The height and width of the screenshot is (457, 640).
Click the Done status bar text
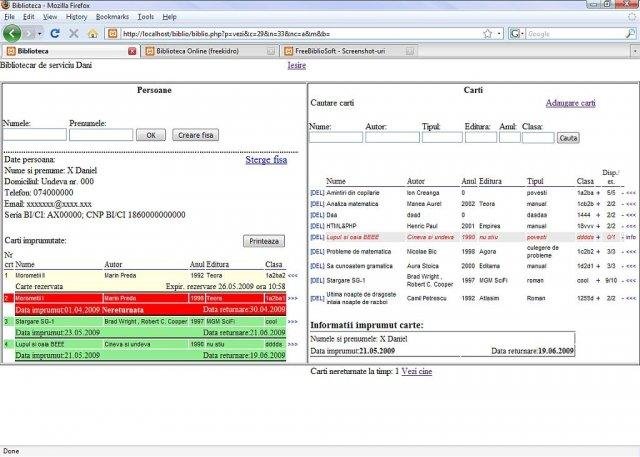(11, 451)
